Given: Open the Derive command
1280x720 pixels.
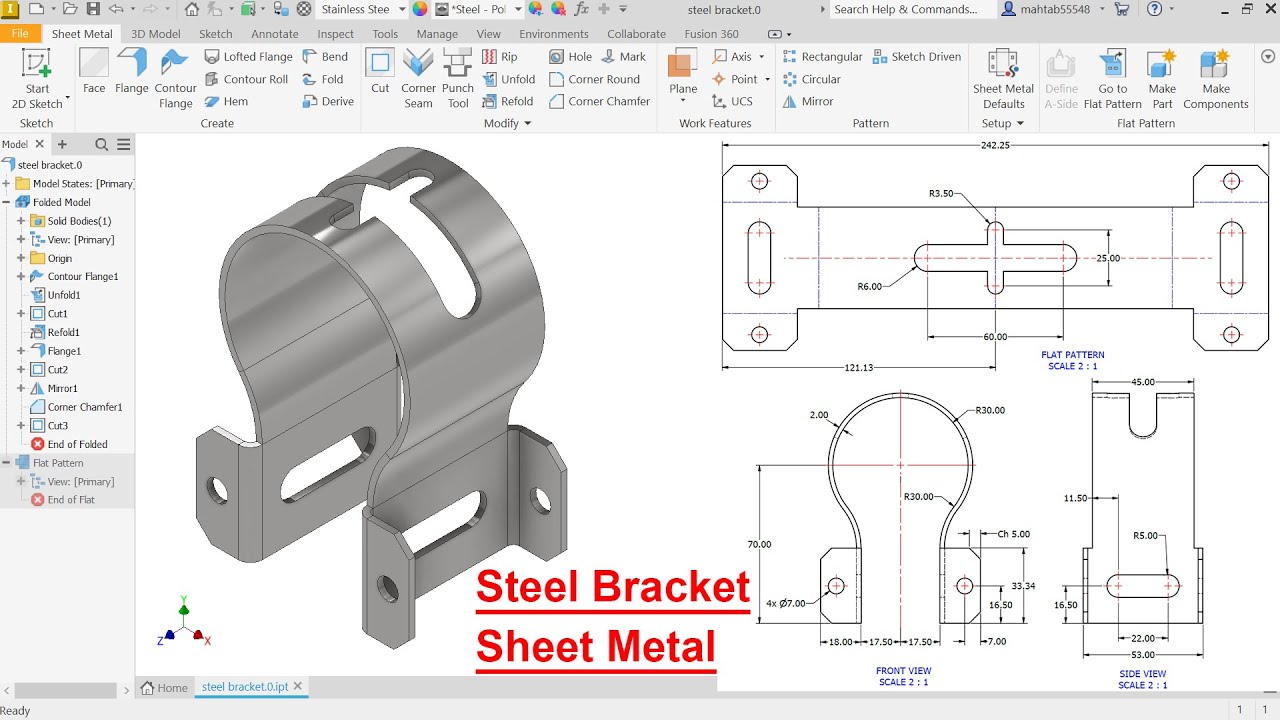Looking at the screenshot, I should (328, 101).
